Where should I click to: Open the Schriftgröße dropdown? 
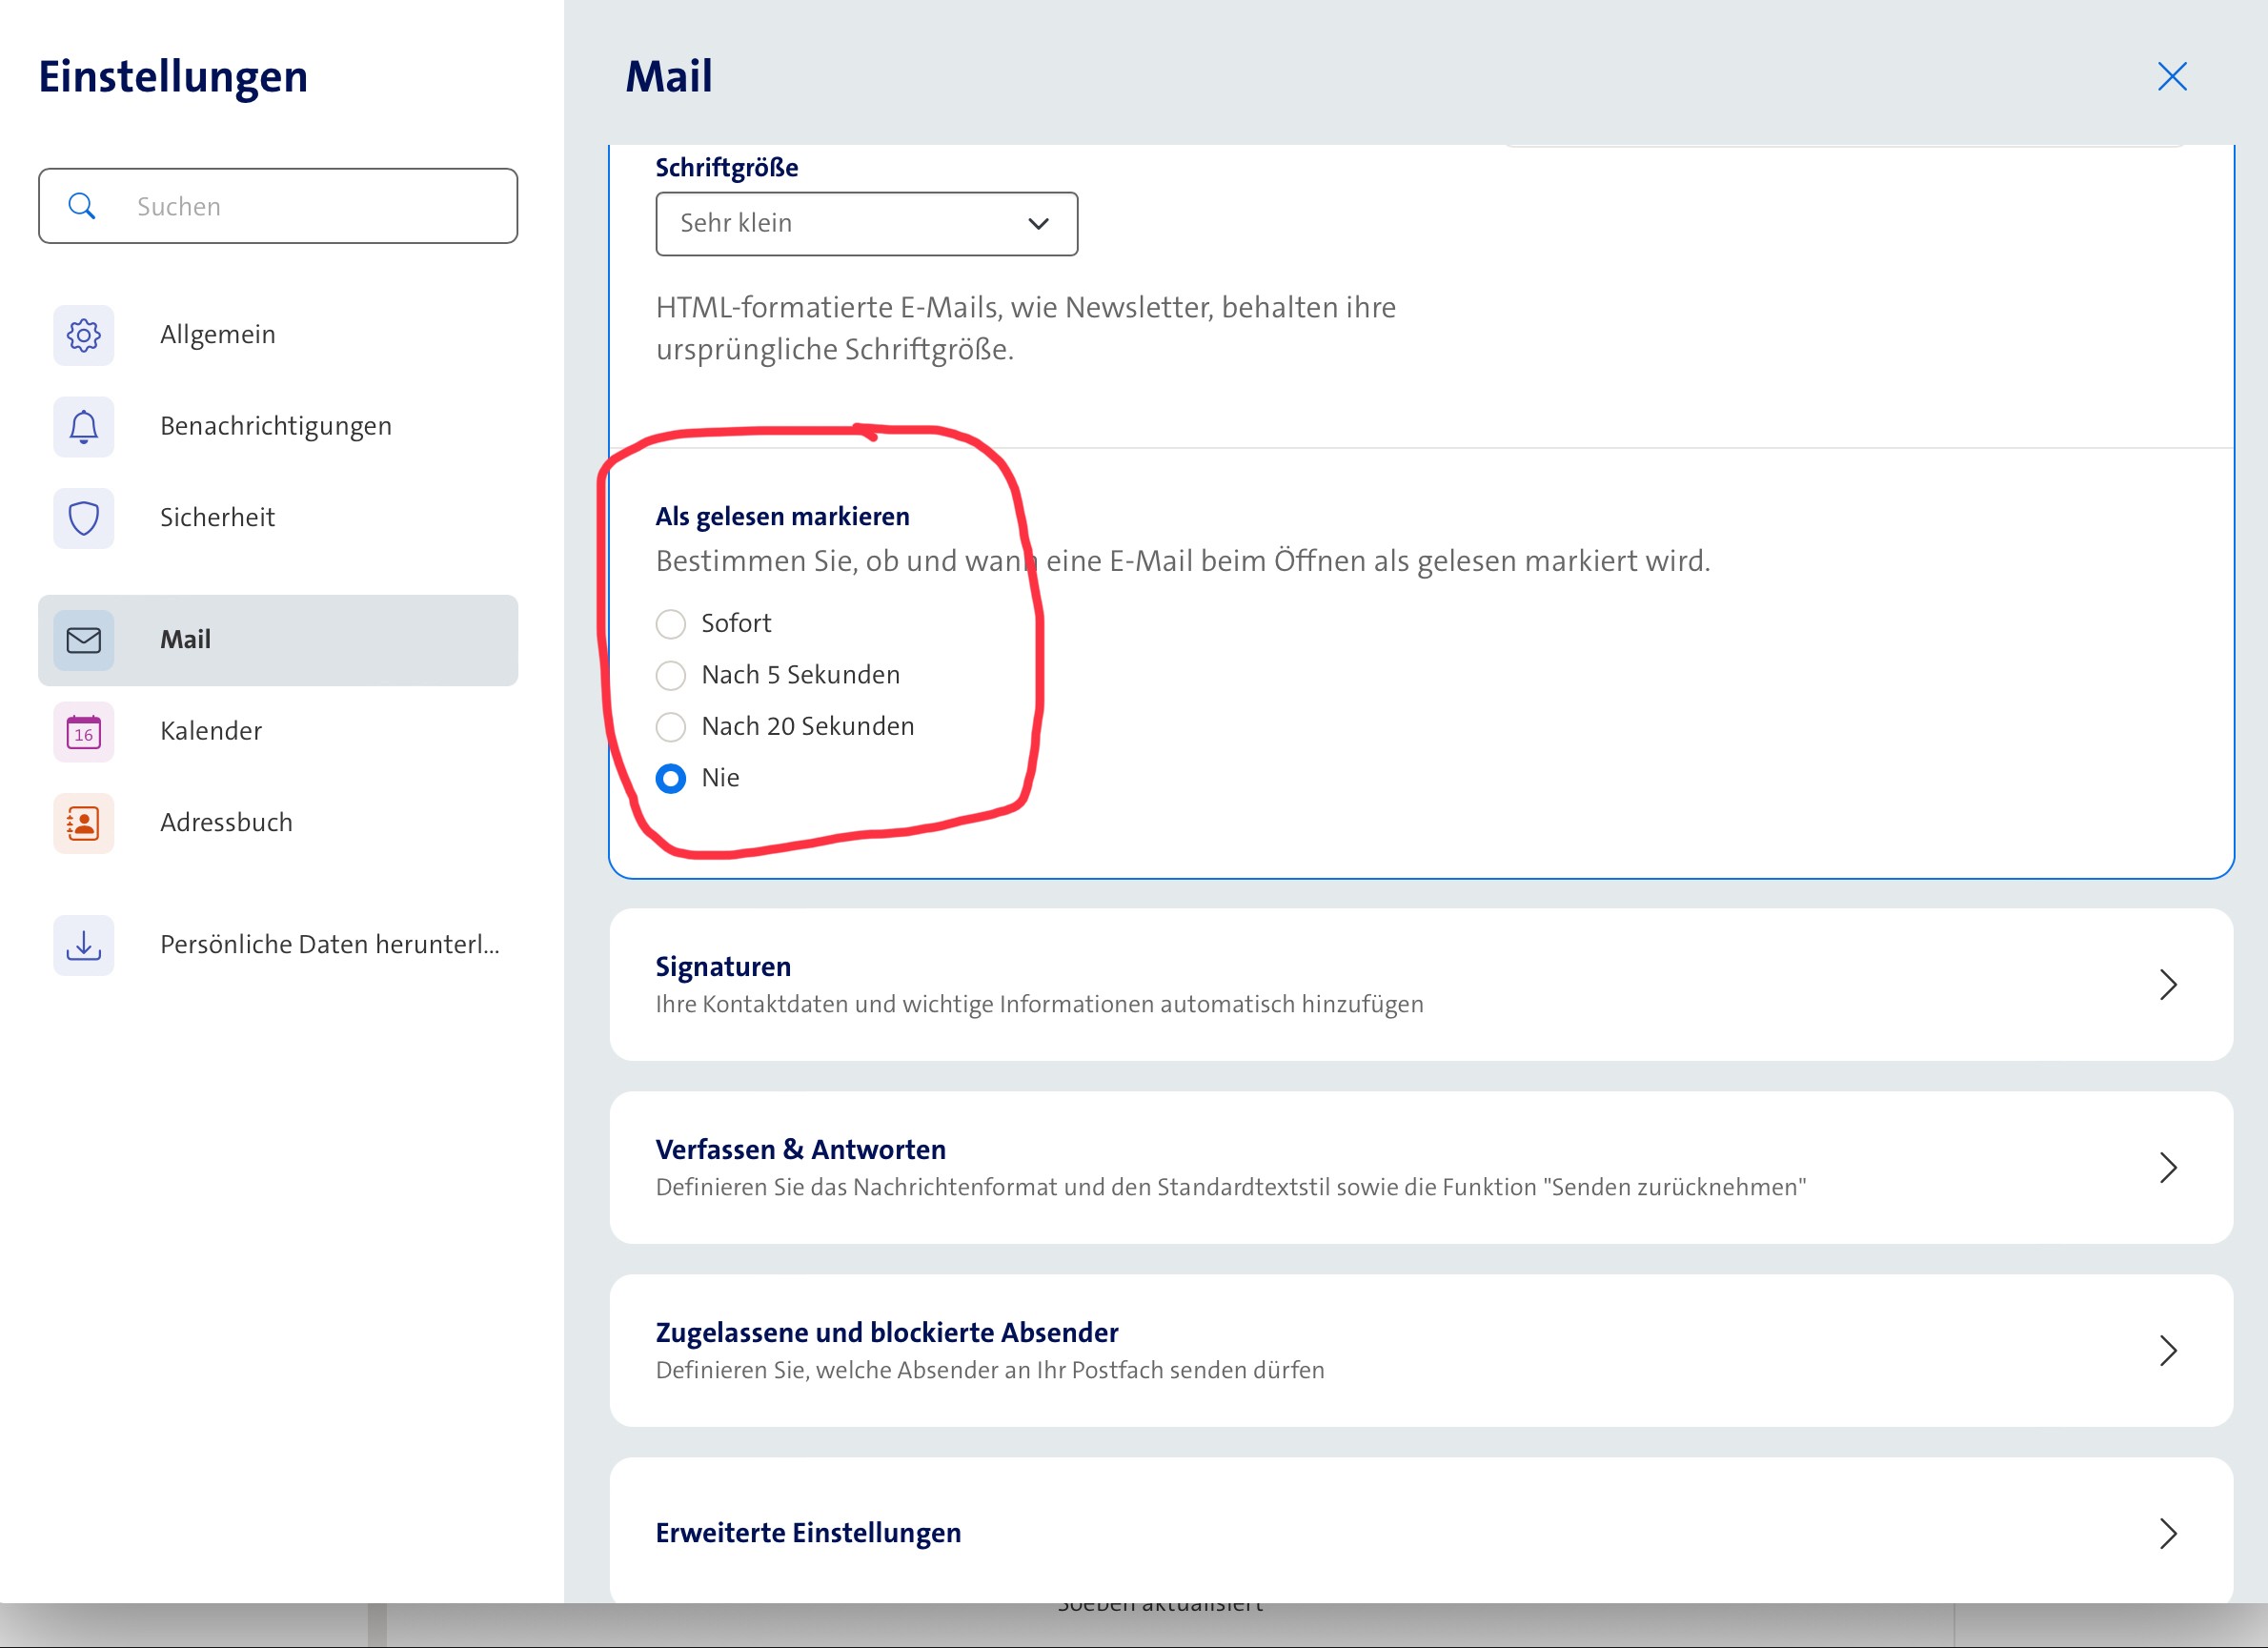click(x=866, y=224)
